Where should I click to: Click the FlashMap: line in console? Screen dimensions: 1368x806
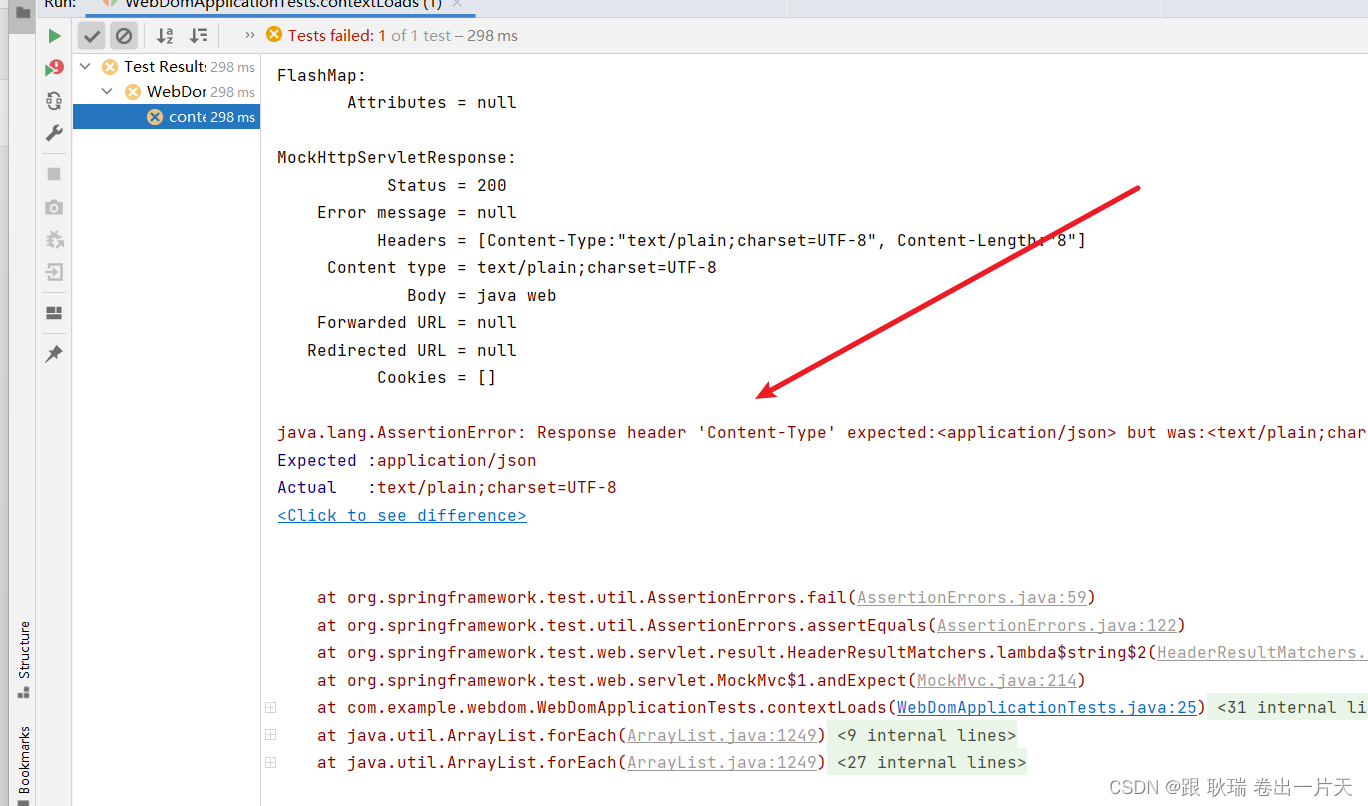pyautogui.click(x=322, y=76)
